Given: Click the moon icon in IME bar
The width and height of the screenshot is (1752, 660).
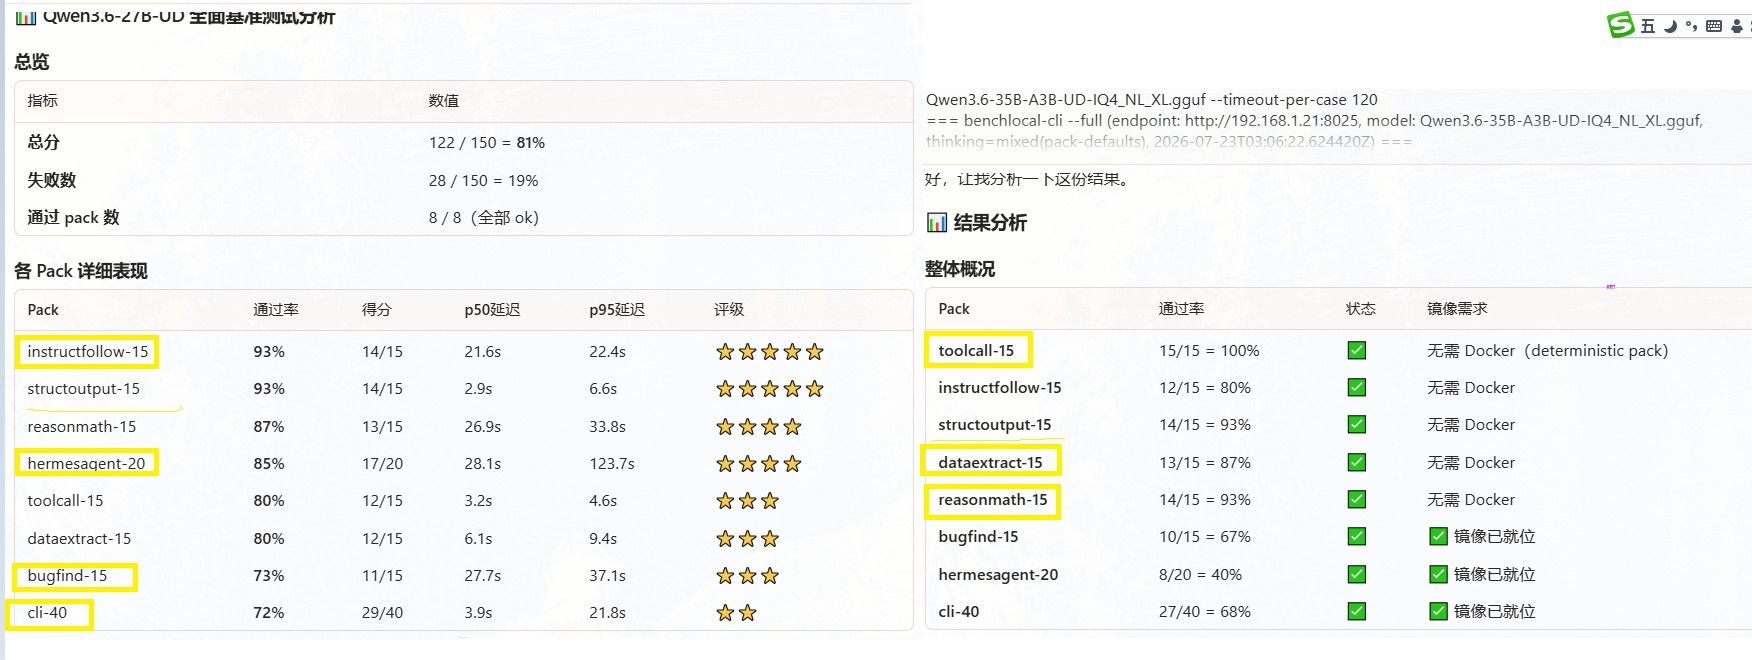Looking at the screenshot, I should (1670, 26).
